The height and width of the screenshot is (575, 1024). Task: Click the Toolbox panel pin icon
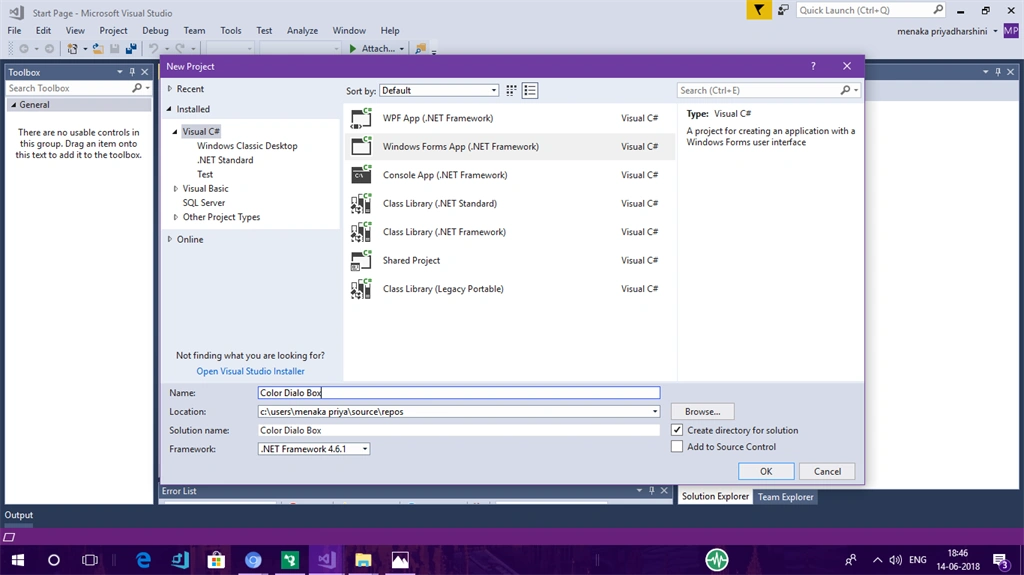pyautogui.click(x=132, y=72)
